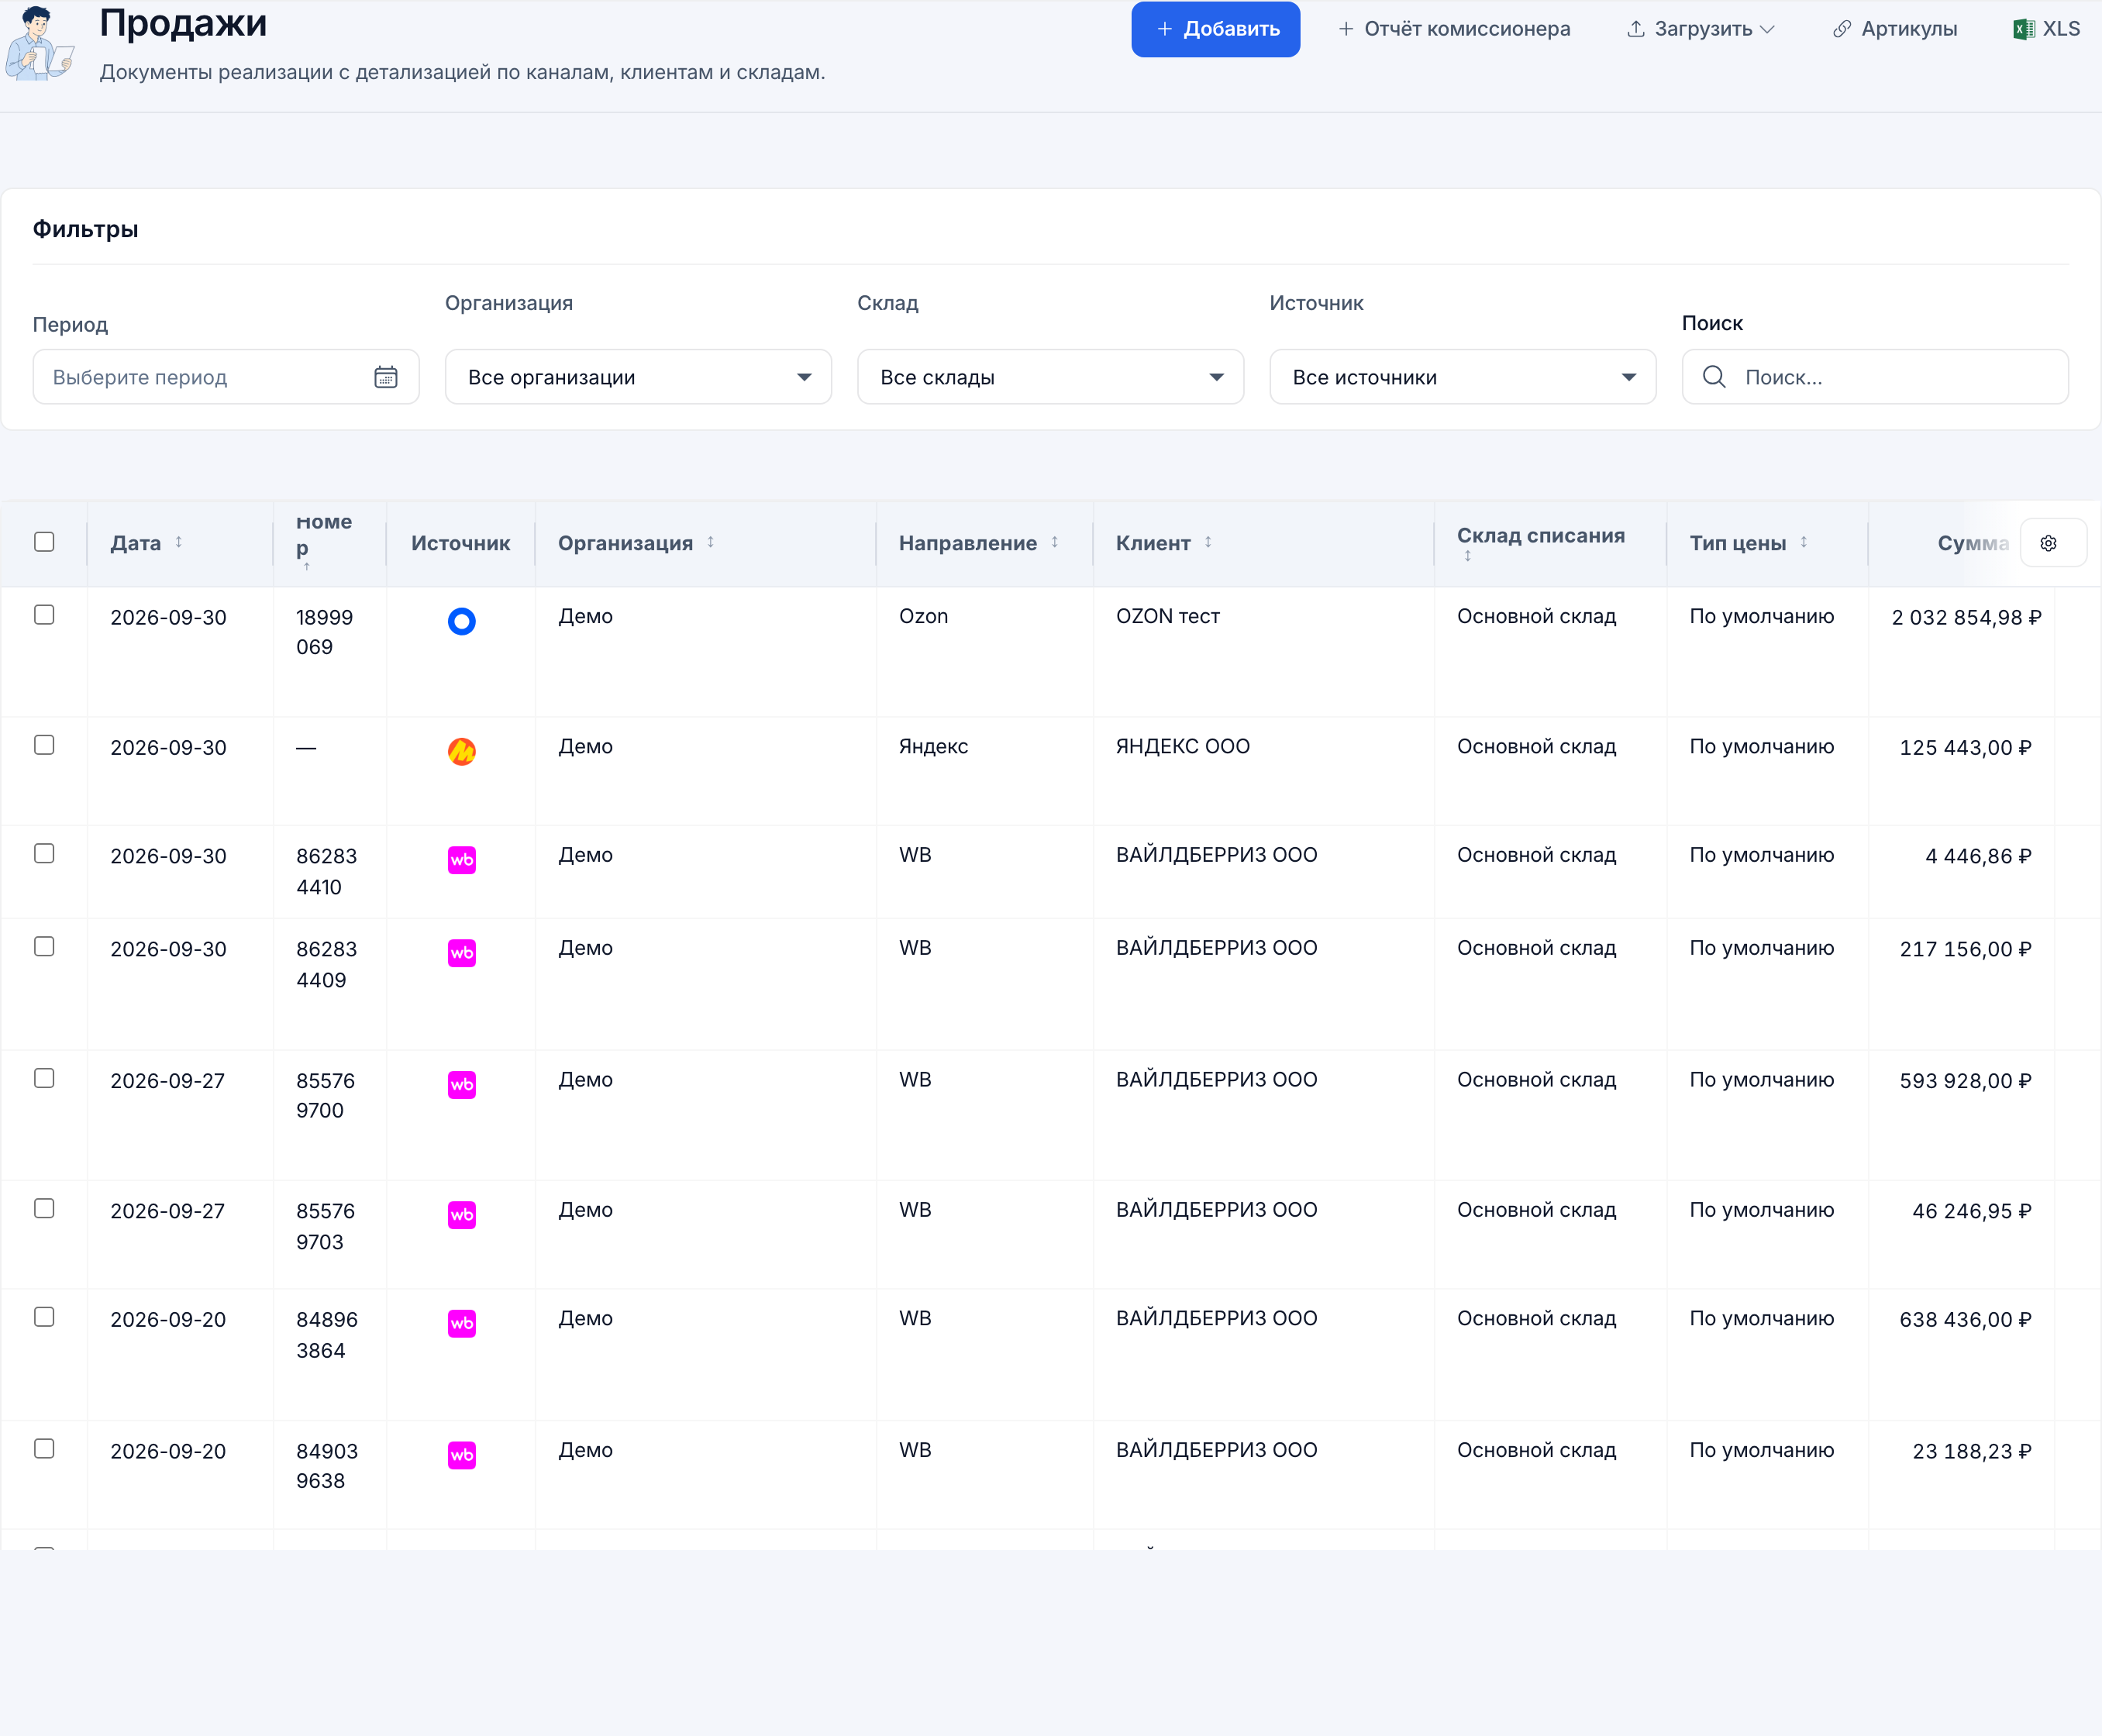The height and width of the screenshot is (1736, 2102).
Task: Click the Выберите период date field
Action: point(226,377)
